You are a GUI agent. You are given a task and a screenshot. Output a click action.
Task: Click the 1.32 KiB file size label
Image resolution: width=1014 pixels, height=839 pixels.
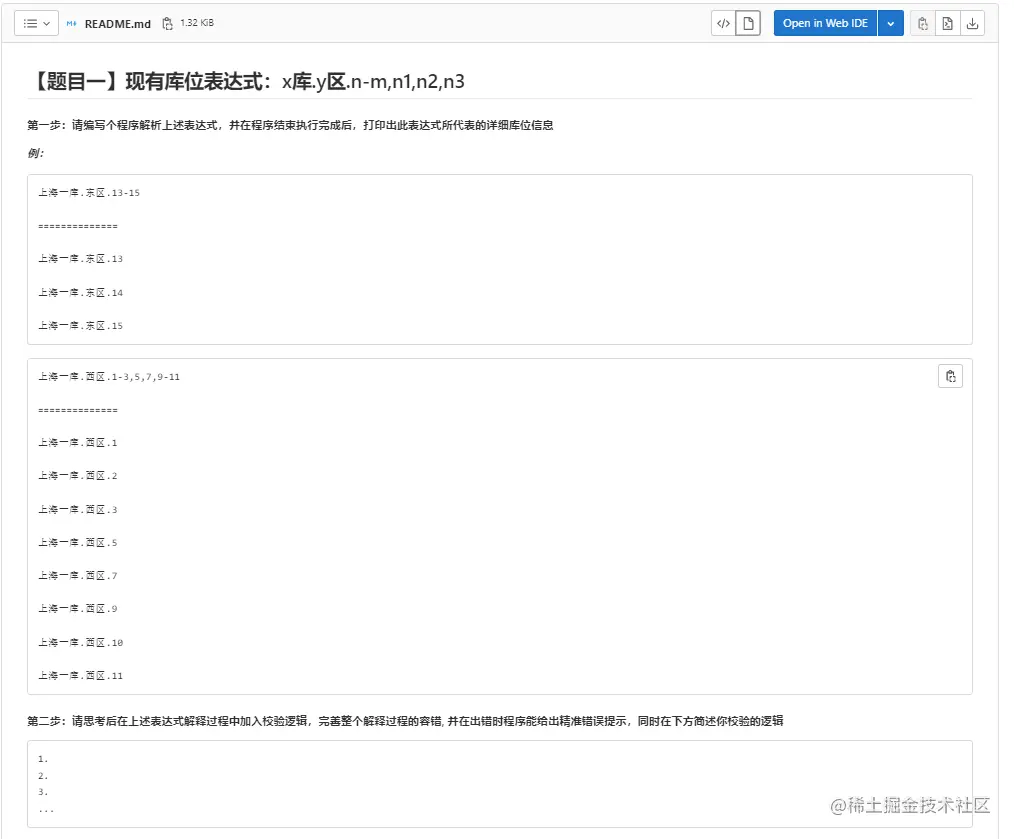click(x=197, y=23)
